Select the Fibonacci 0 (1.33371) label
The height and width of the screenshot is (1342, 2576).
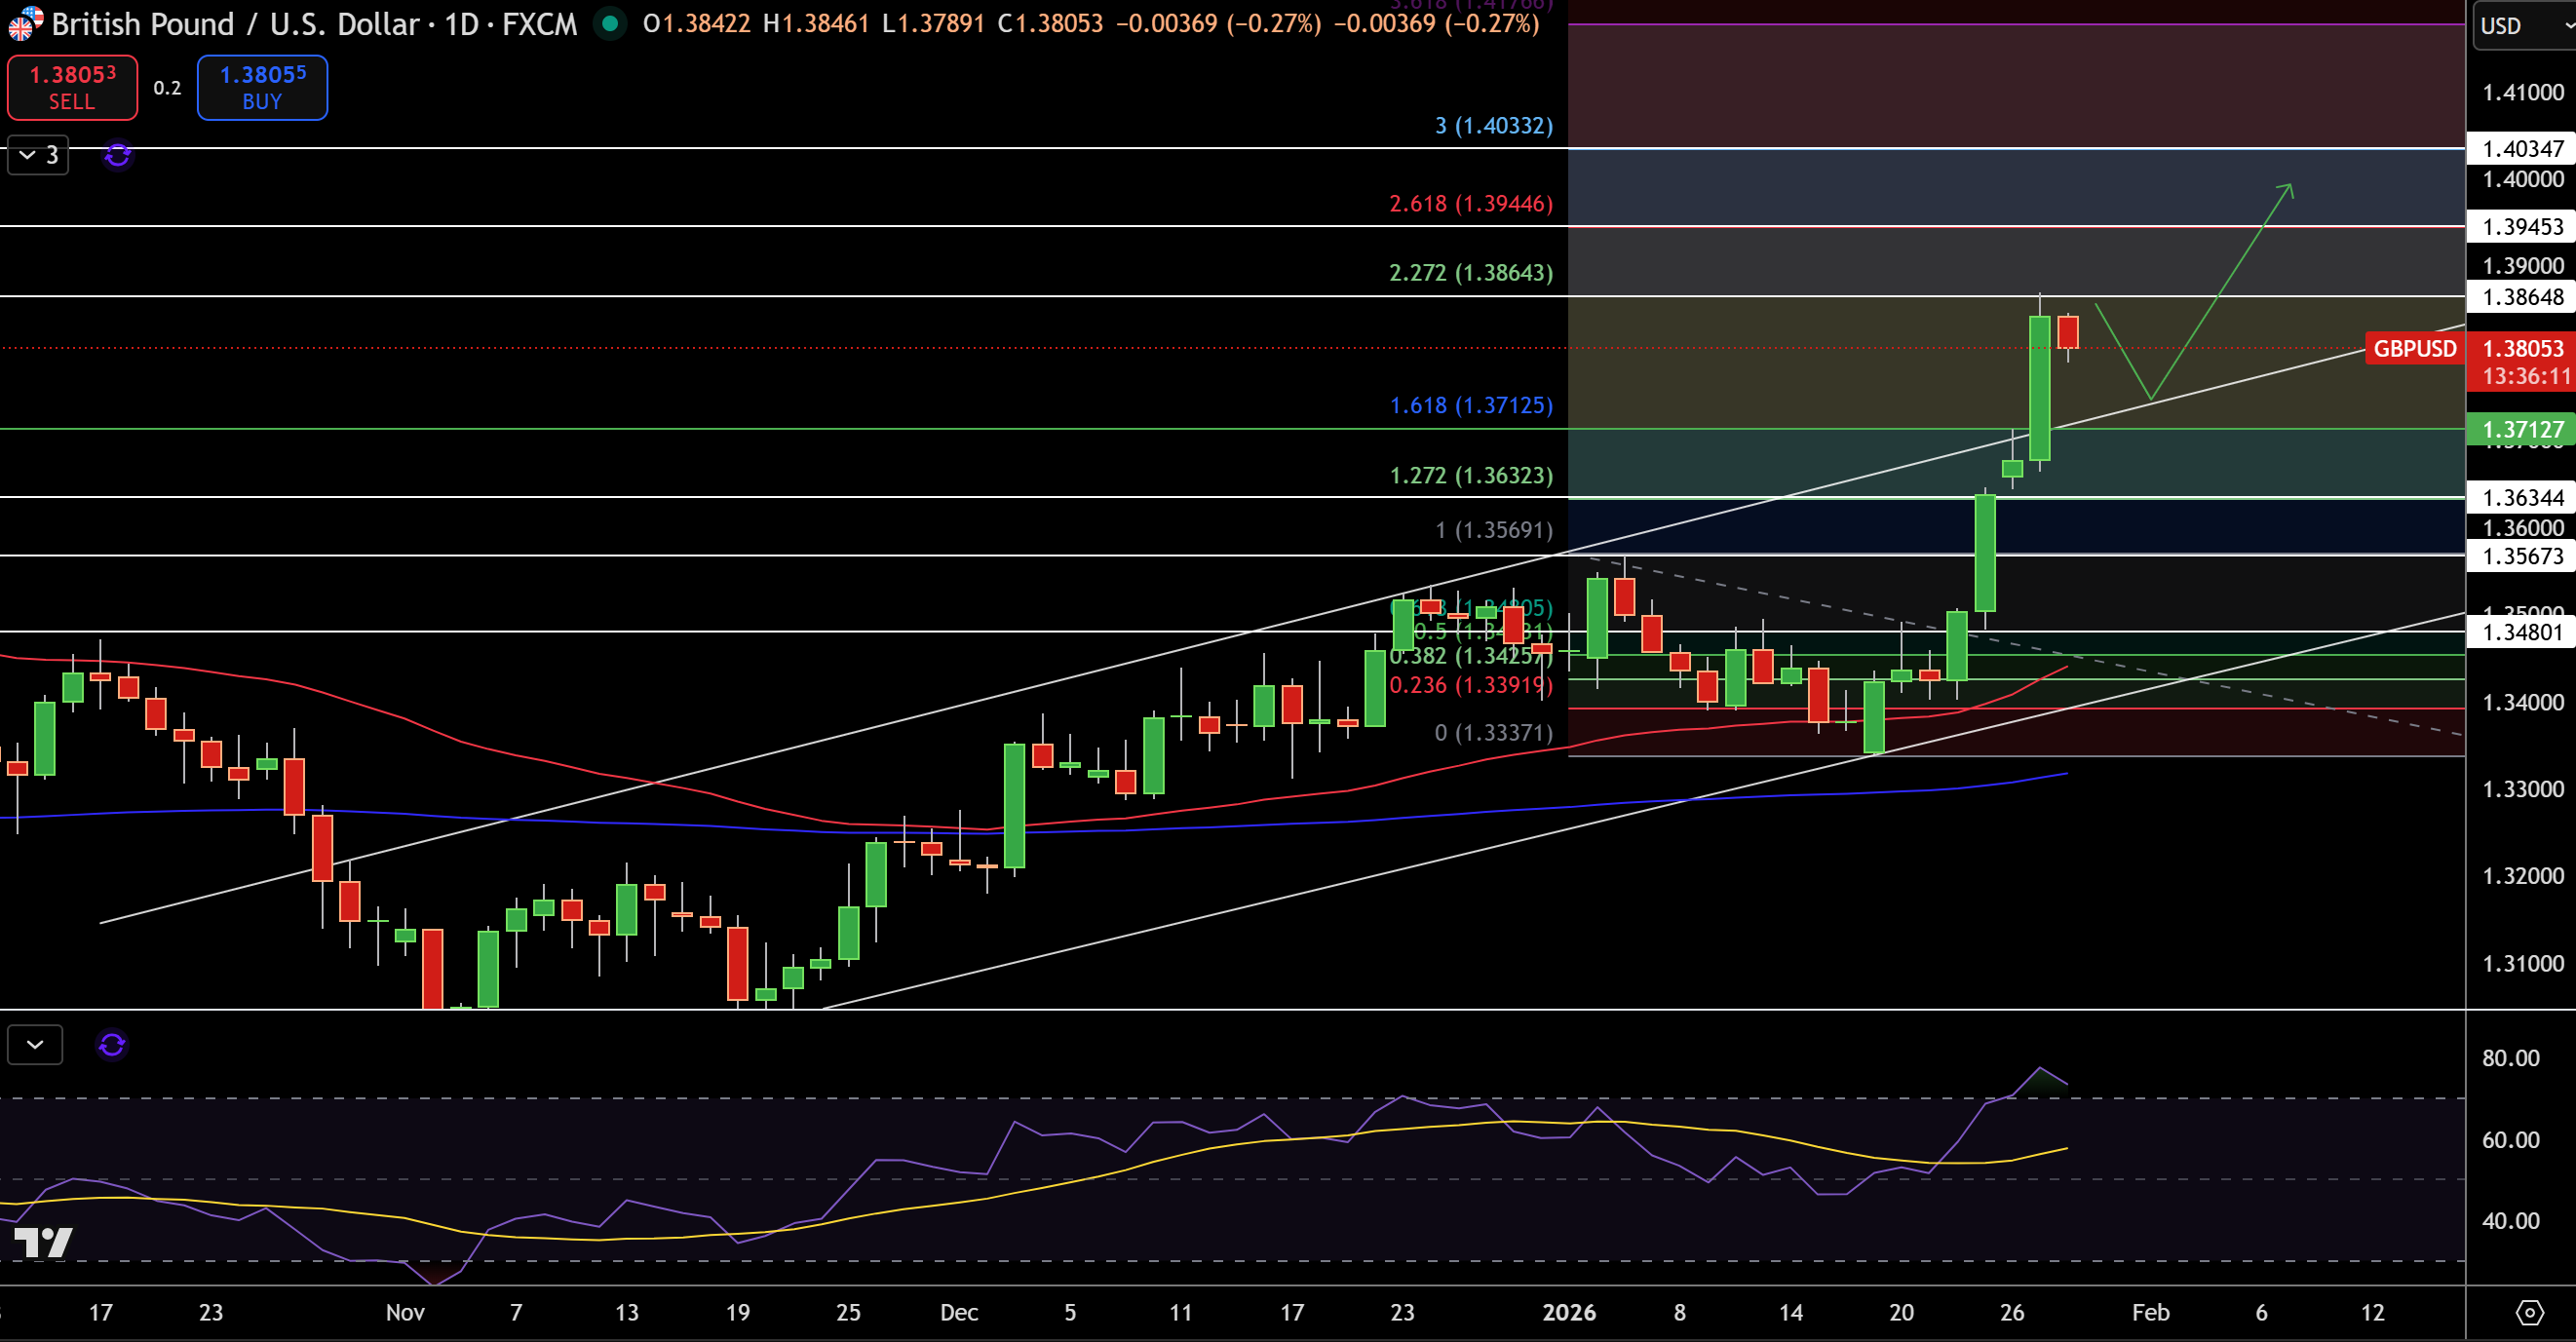coord(1494,732)
